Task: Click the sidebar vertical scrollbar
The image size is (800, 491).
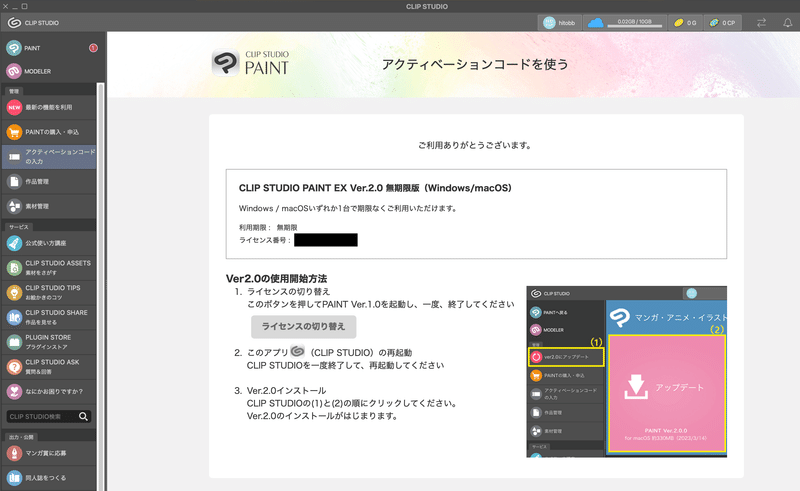Action: point(101,286)
